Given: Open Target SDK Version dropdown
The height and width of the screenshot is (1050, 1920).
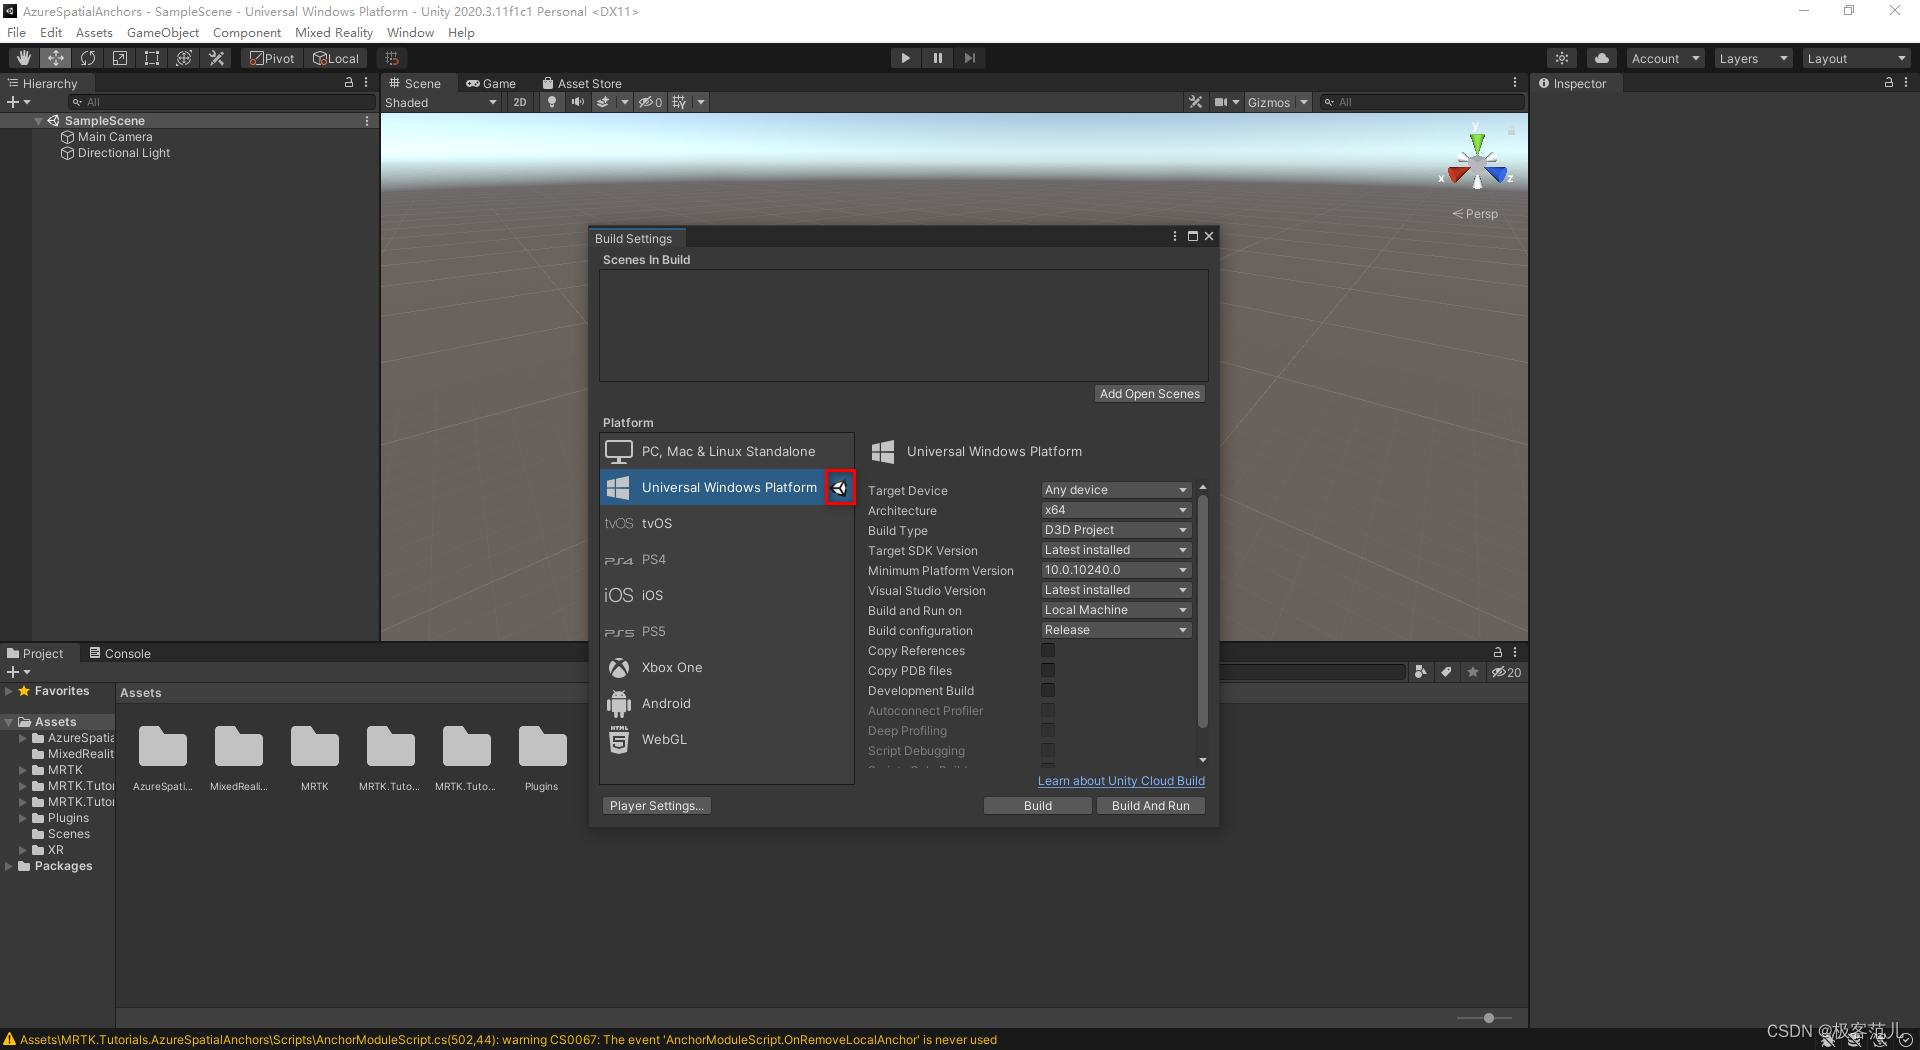Looking at the screenshot, I should [1116, 550].
